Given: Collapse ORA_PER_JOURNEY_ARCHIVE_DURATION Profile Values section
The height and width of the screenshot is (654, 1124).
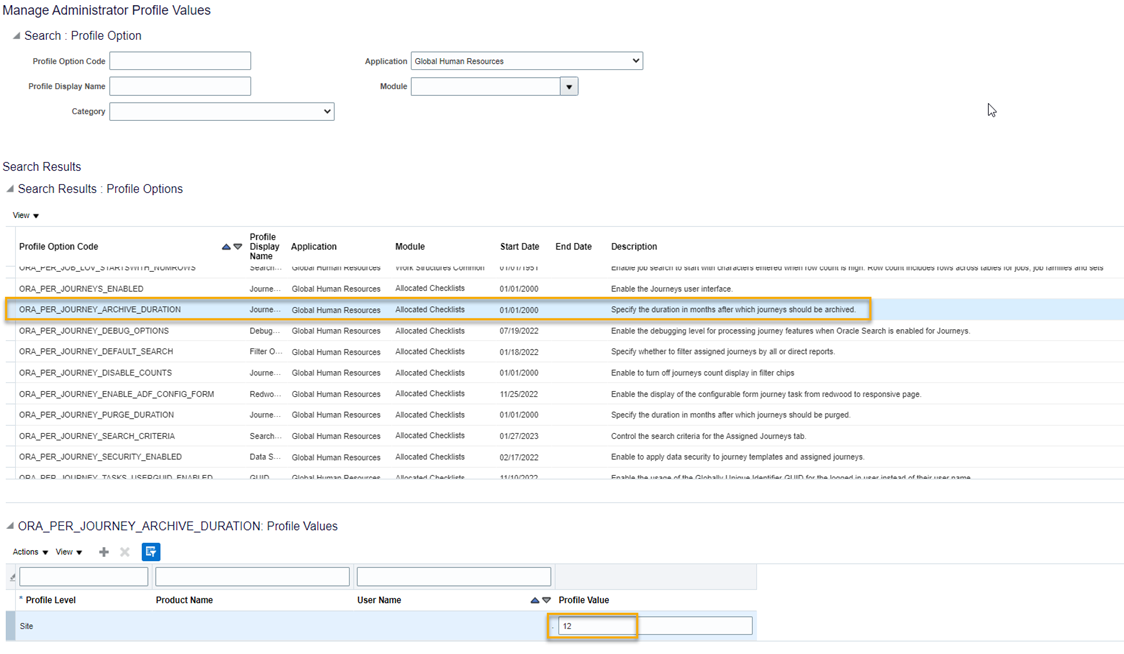Looking at the screenshot, I should tap(10, 526).
